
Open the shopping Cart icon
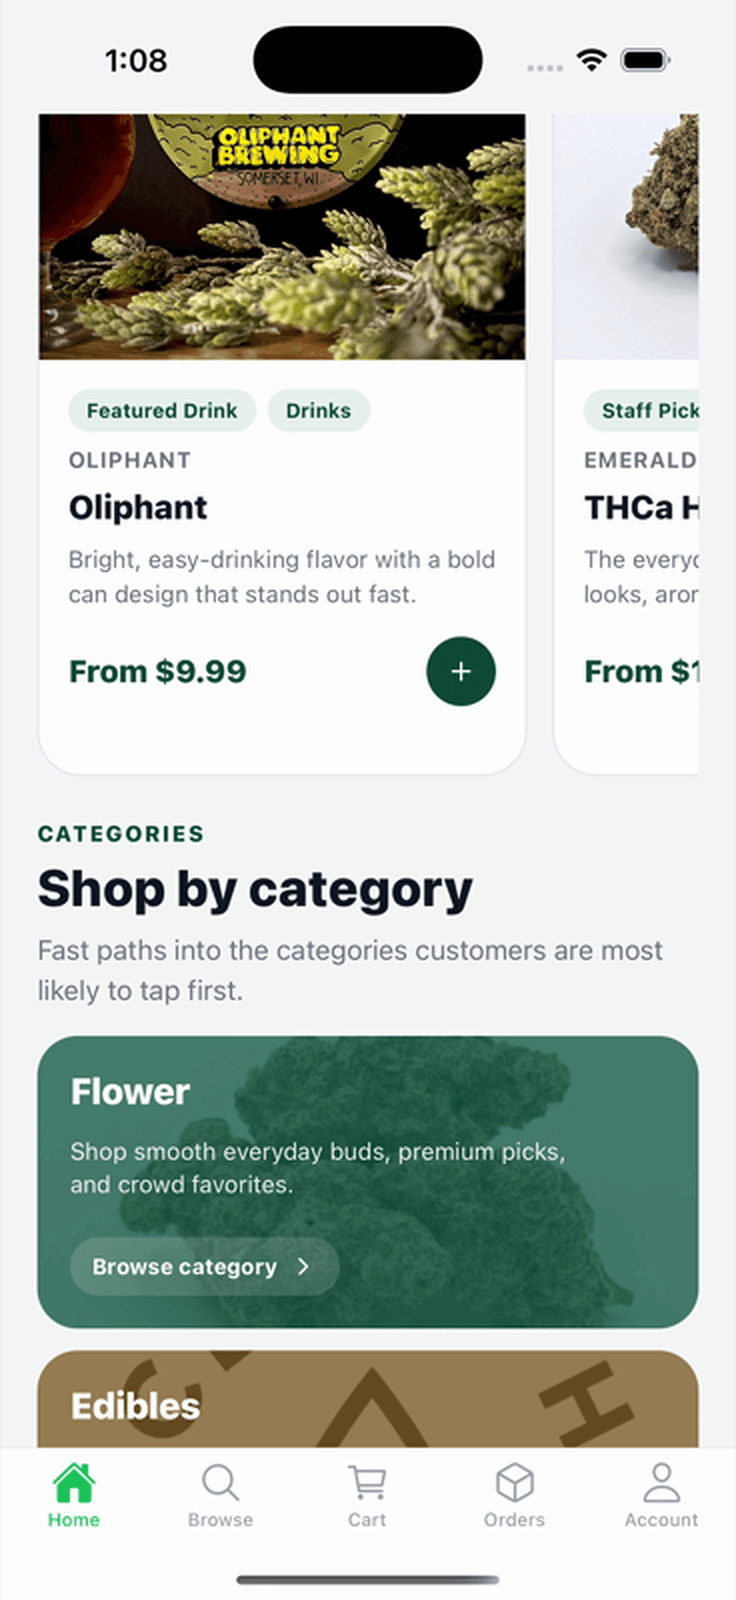367,1483
